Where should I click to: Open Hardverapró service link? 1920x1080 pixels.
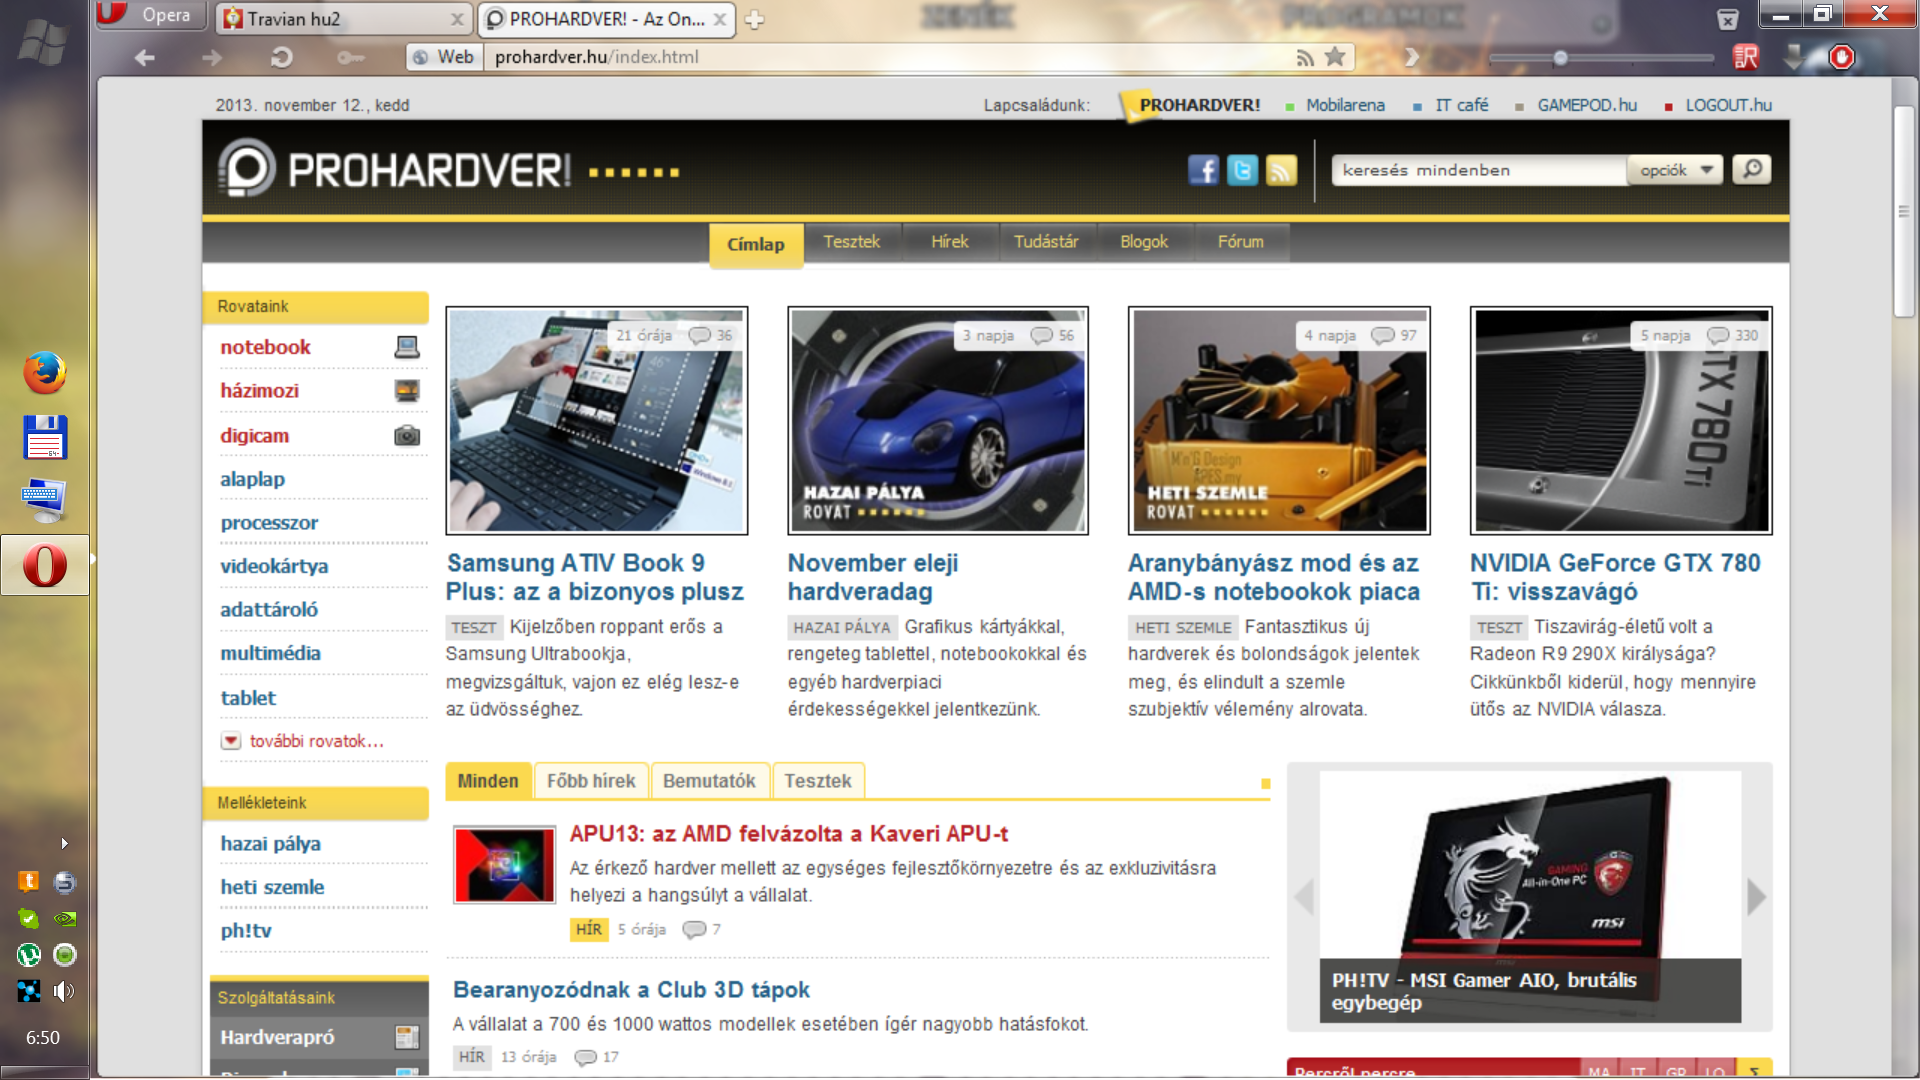pyautogui.click(x=277, y=1037)
